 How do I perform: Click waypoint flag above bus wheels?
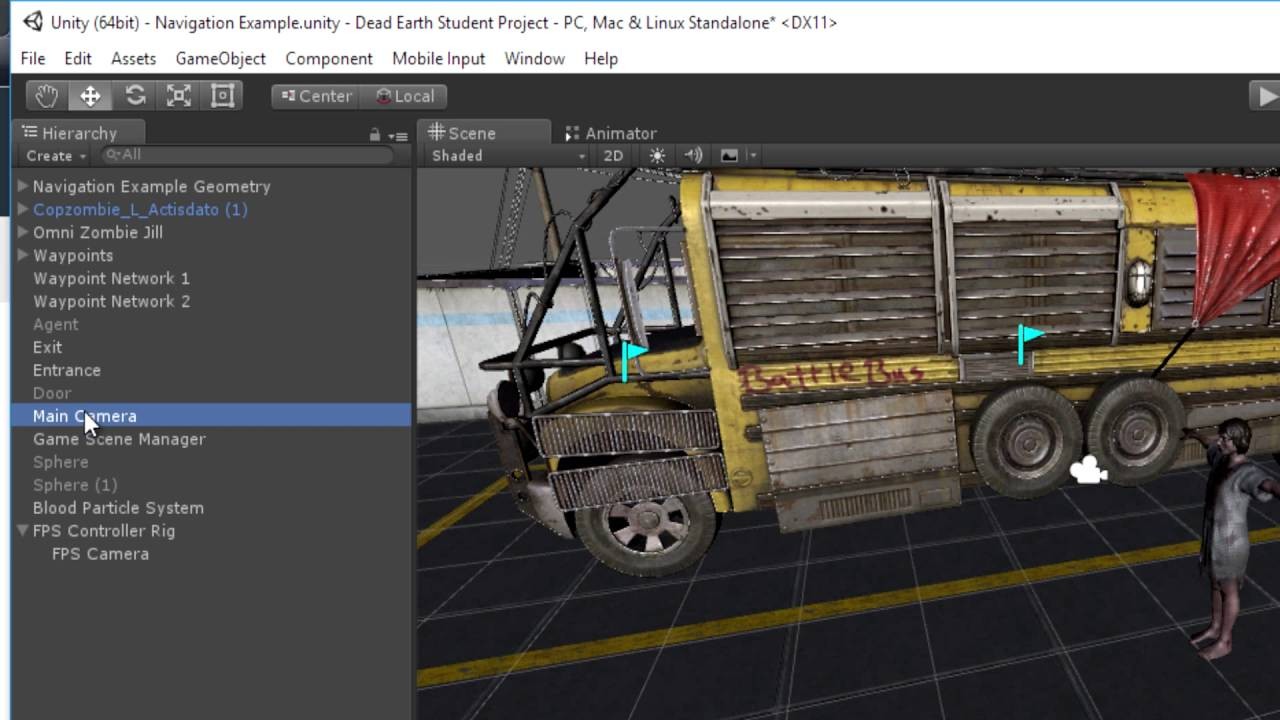coord(1029,343)
